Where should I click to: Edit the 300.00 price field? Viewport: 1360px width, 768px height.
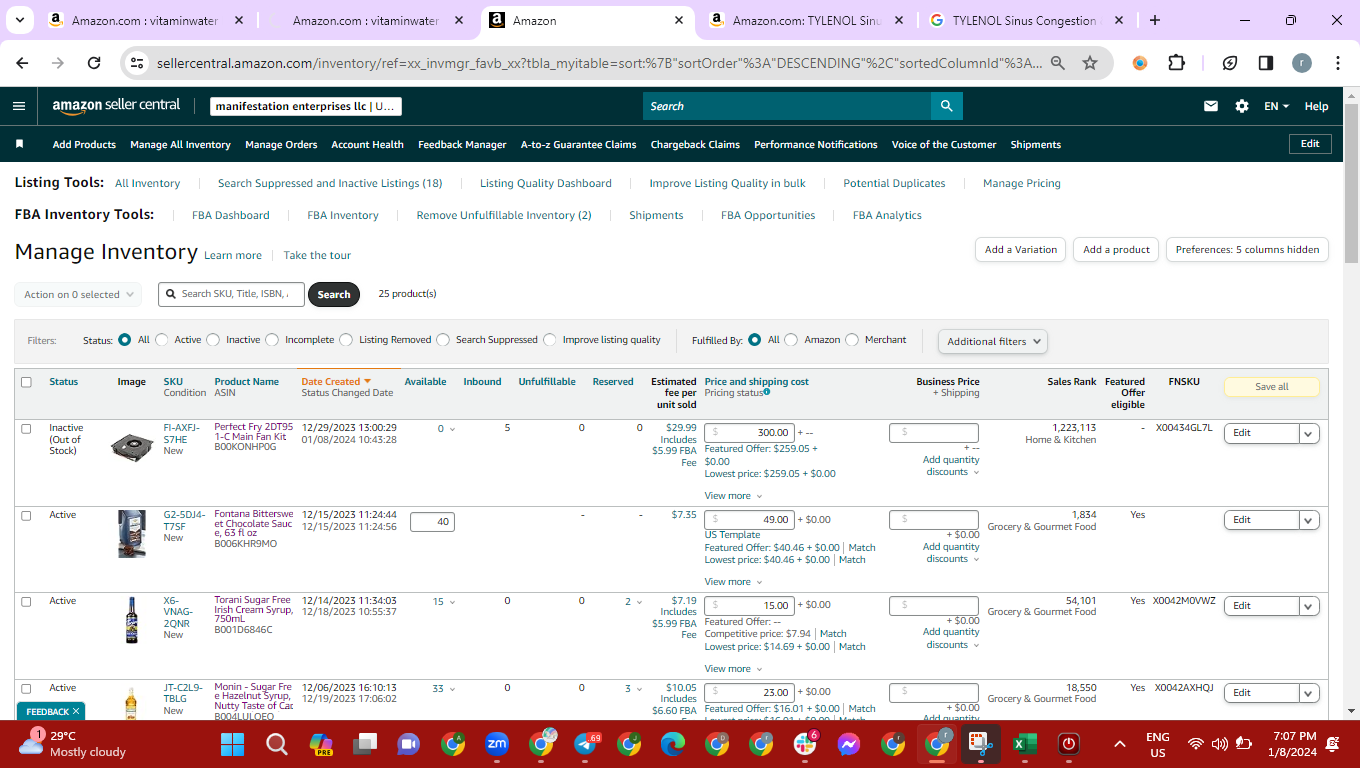750,433
